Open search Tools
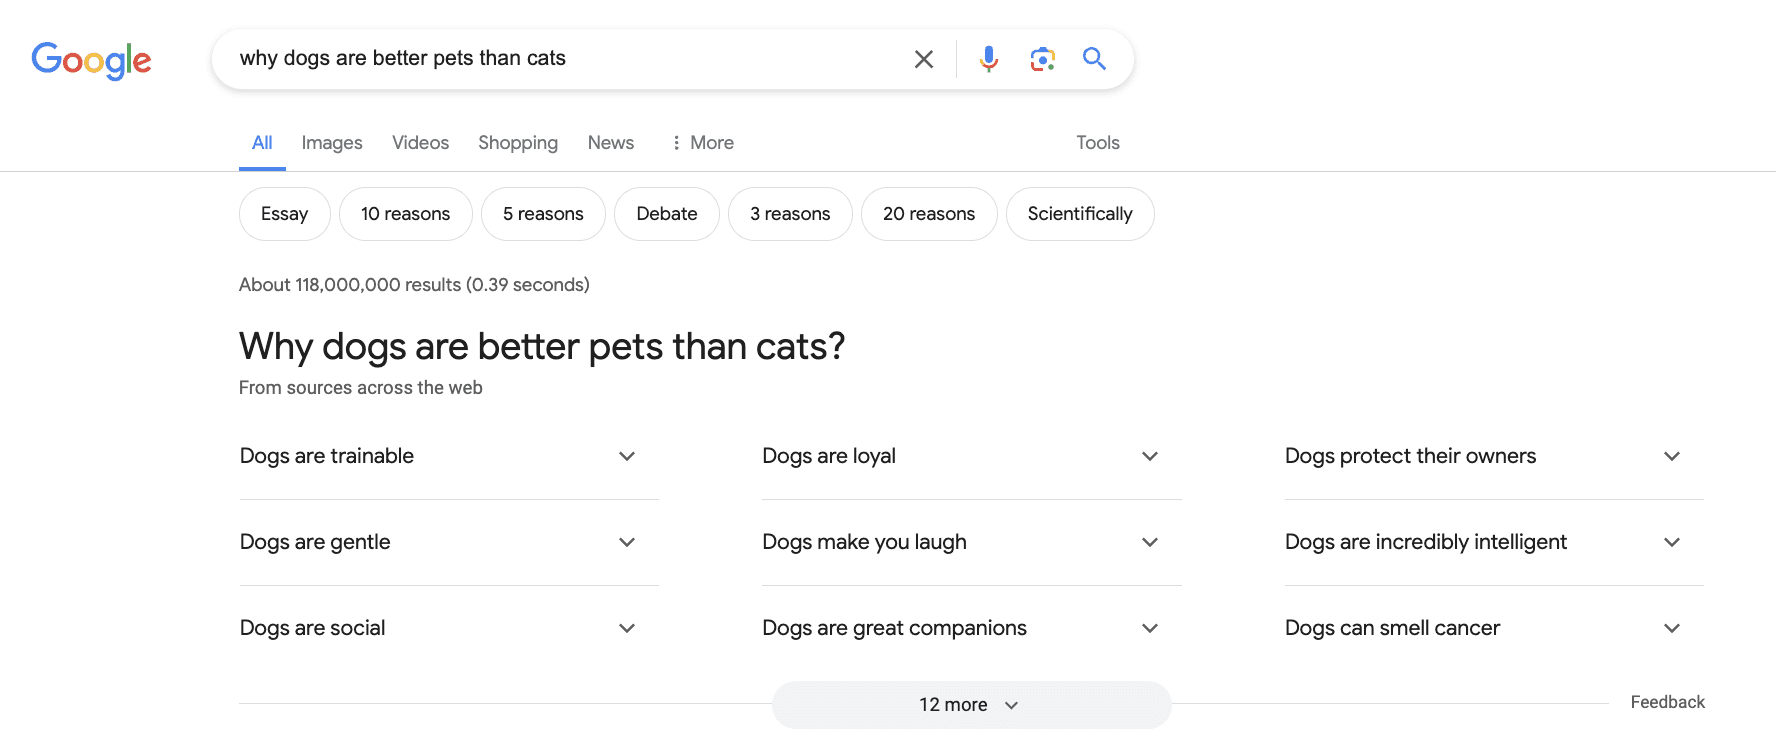Image resolution: width=1776 pixels, height=752 pixels. 1097,142
